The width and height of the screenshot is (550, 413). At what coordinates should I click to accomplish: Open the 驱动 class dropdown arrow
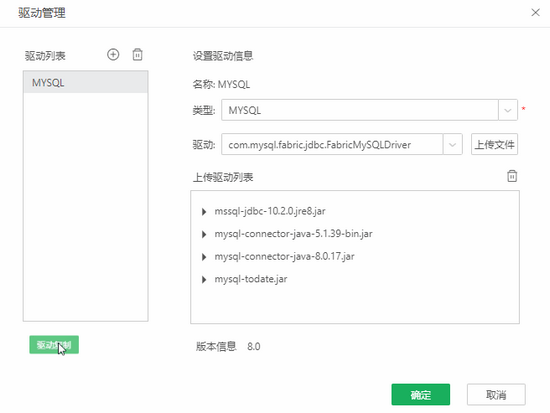[x=452, y=144]
